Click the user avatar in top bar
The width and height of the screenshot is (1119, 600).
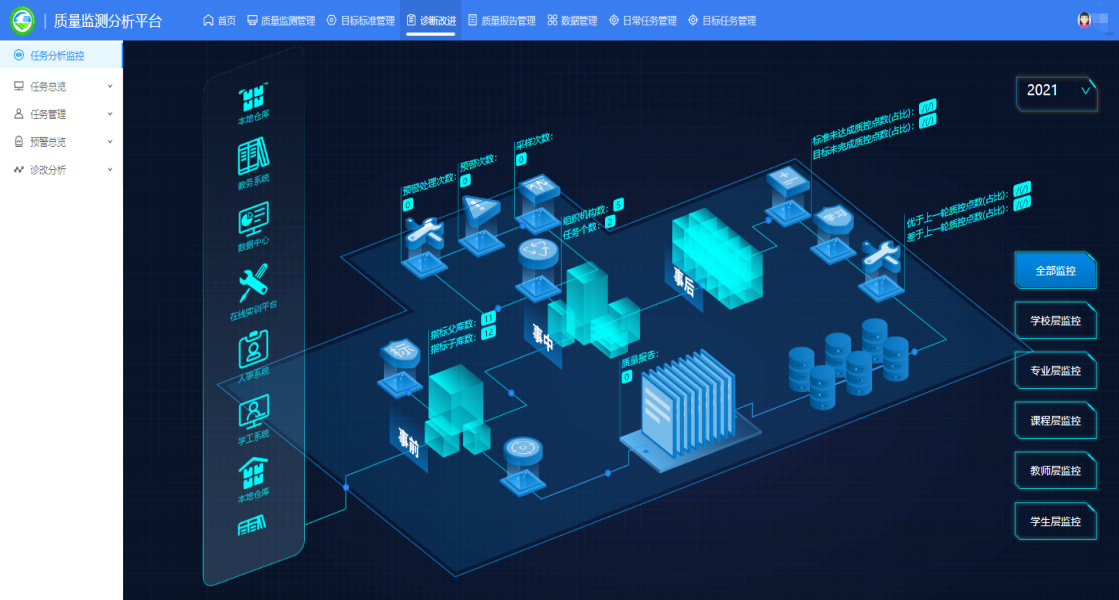1085,20
